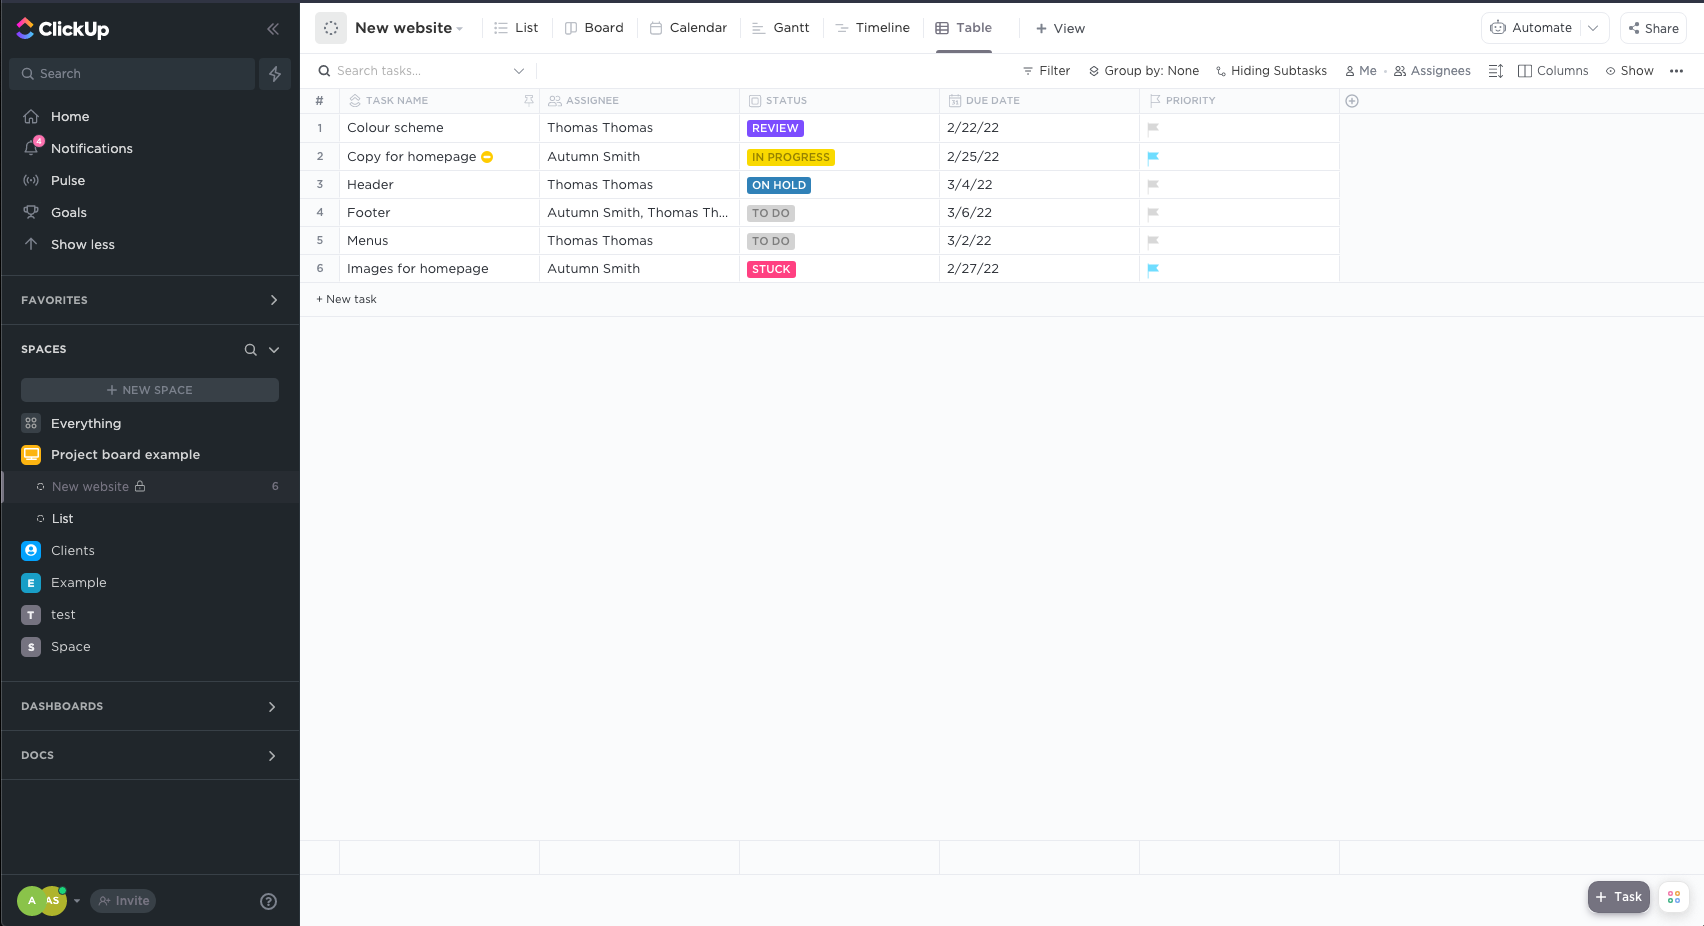Open the apps grid quick menu

pos(1673,897)
